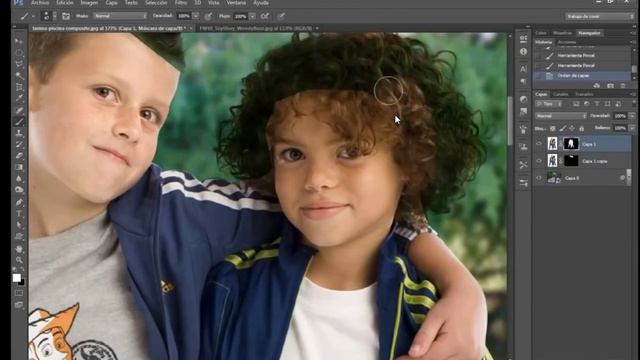This screenshot has width=640, height=360.
Task: Select the Healing Brush tool
Action: 19,110
